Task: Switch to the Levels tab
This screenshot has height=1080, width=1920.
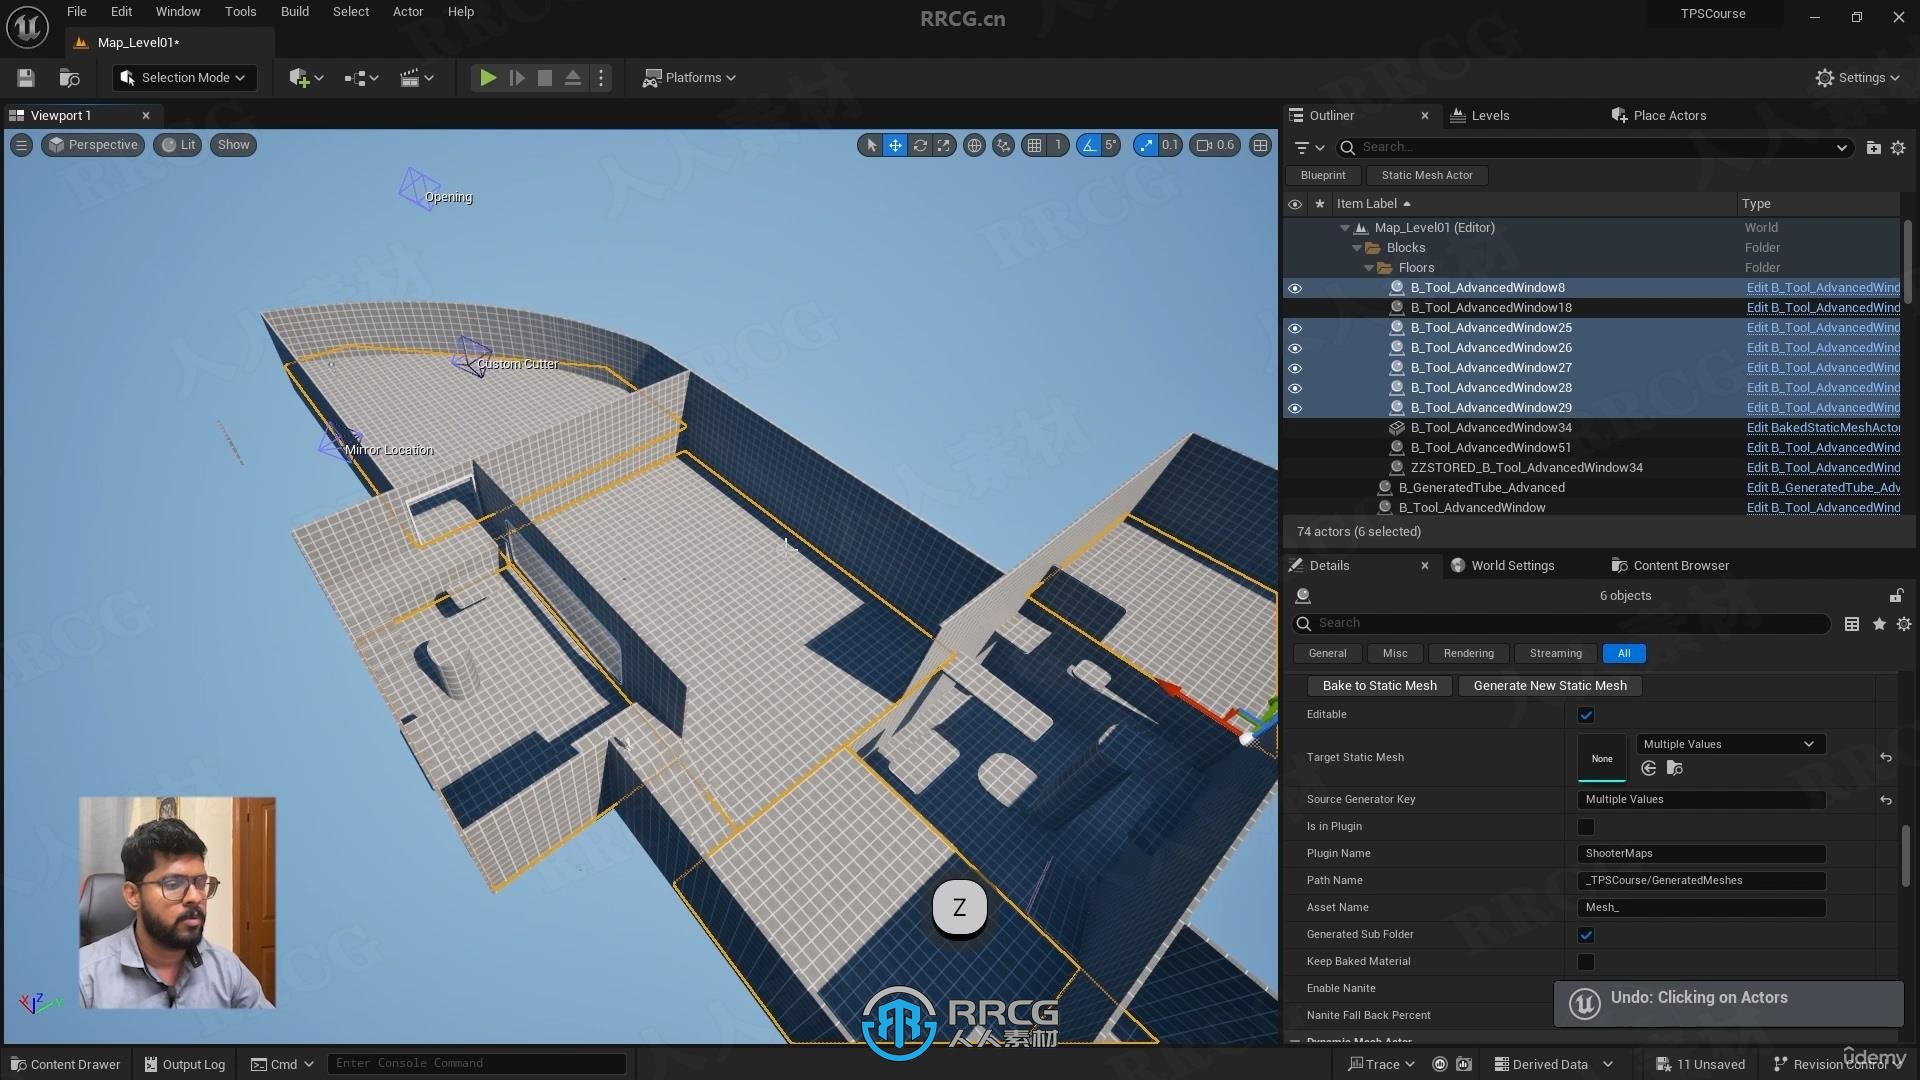Action: coord(1480,116)
